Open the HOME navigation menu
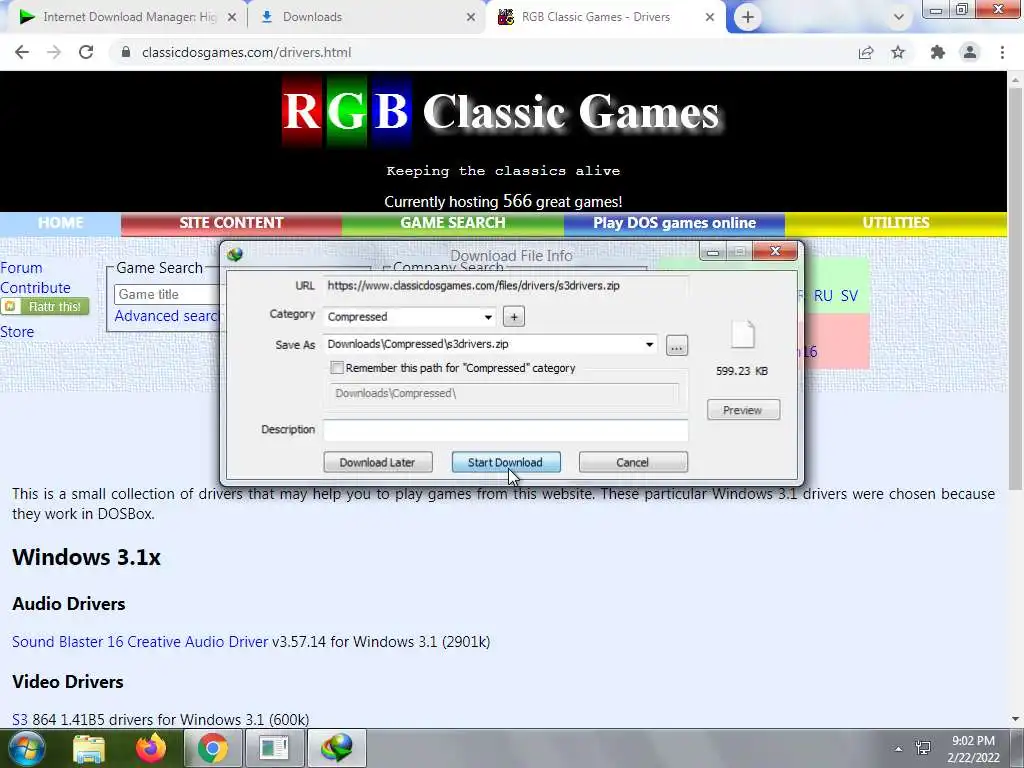Image resolution: width=1024 pixels, height=768 pixels. point(60,223)
